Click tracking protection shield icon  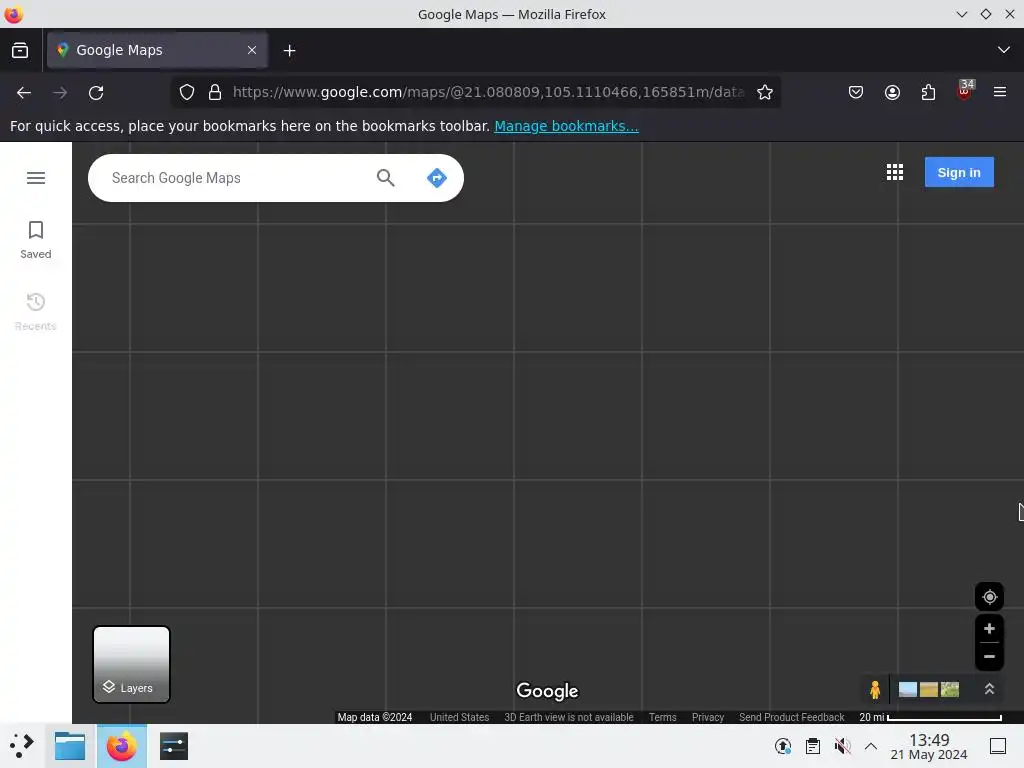click(x=187, y=93)
